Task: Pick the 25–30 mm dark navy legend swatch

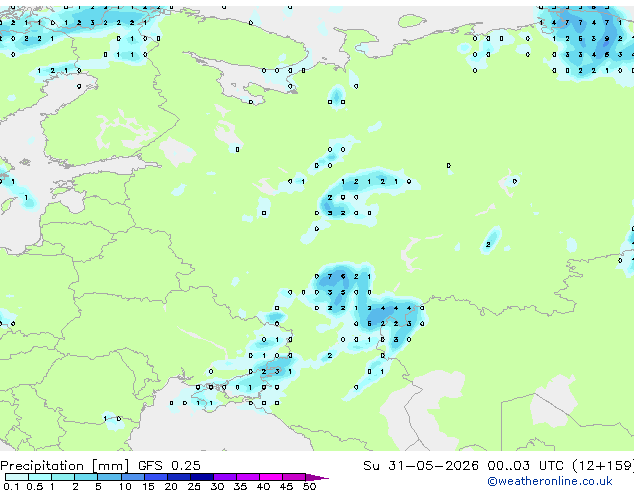Action: (202, 477)
